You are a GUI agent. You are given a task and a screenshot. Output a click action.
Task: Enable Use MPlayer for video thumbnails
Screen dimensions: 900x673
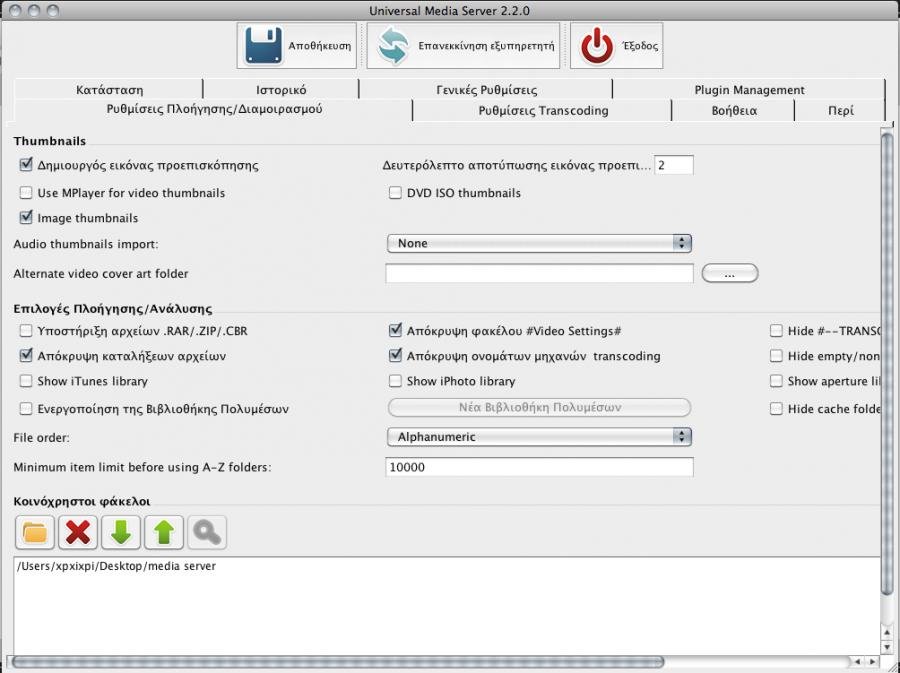[26, 193]
